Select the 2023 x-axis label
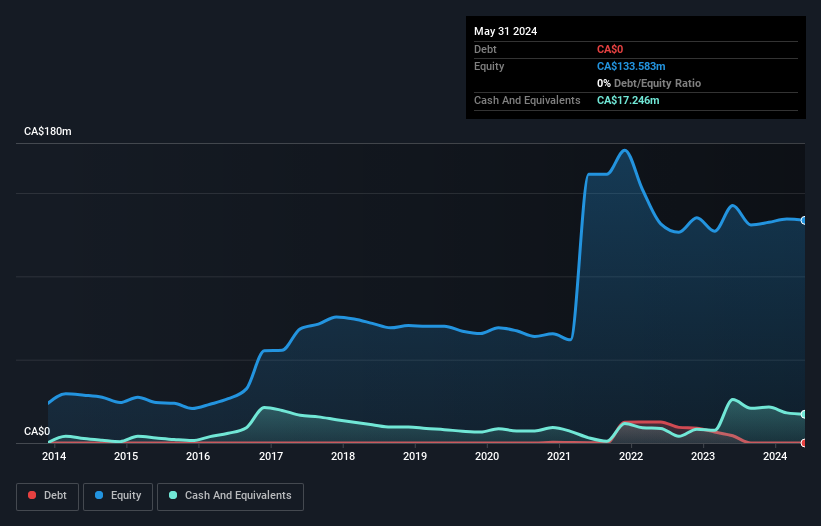821x526 pixels. [703, 456]
